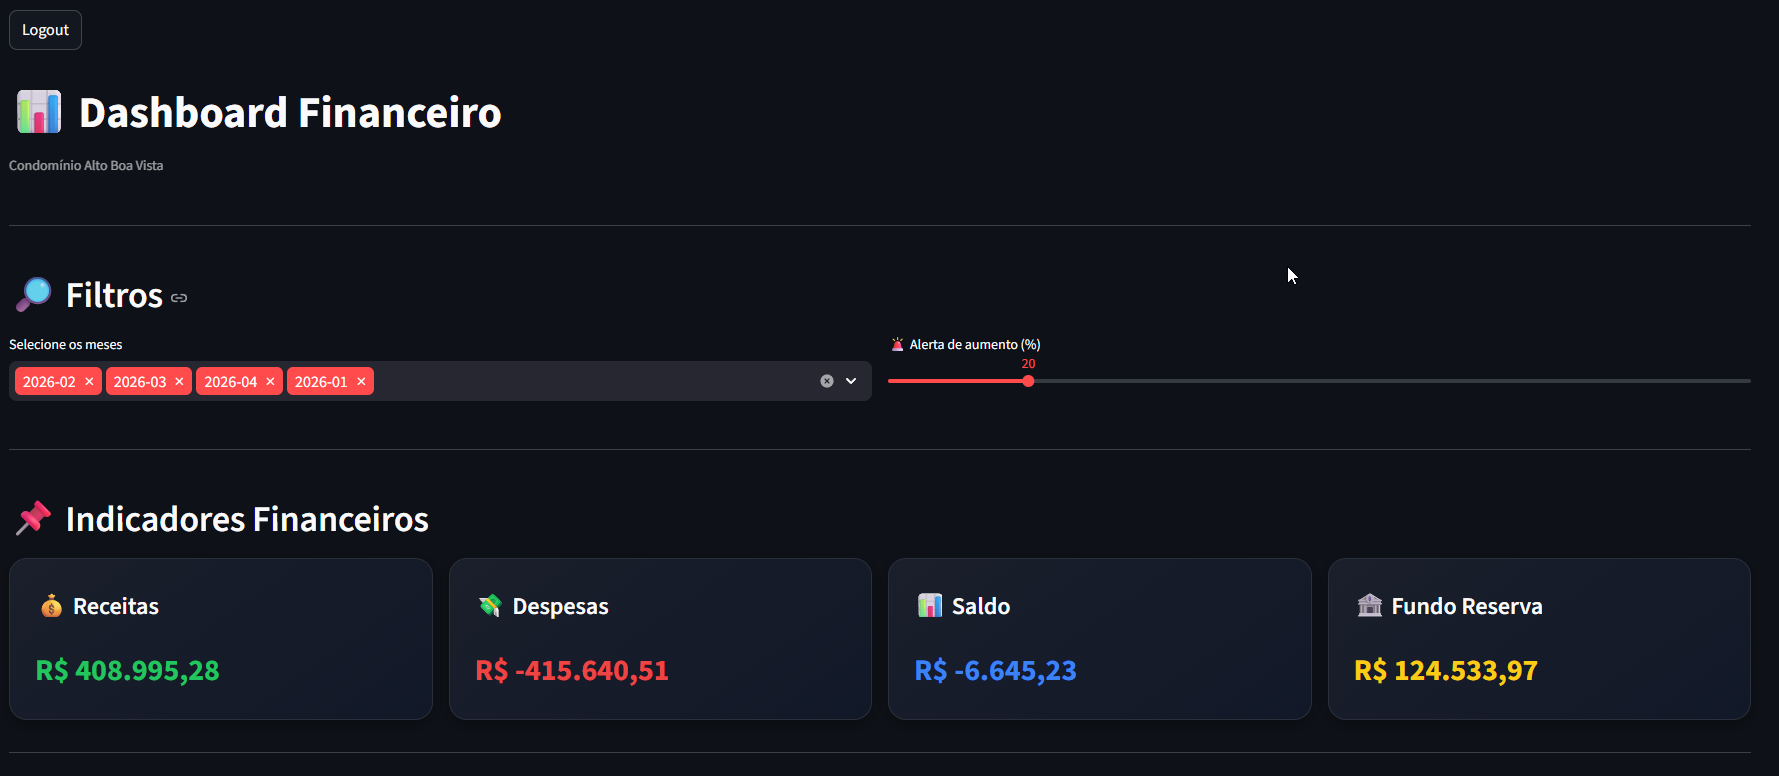
Task: Click the pushpin icon by Indicadores Financeiros
Action: point(34,518)
